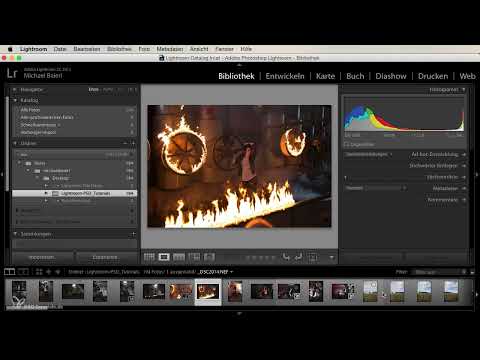Screen dimensions: 480x360
Task: Open the saved preset dropdown beside Ad-hoc-Entwicklung
Action: click(369, 154)
